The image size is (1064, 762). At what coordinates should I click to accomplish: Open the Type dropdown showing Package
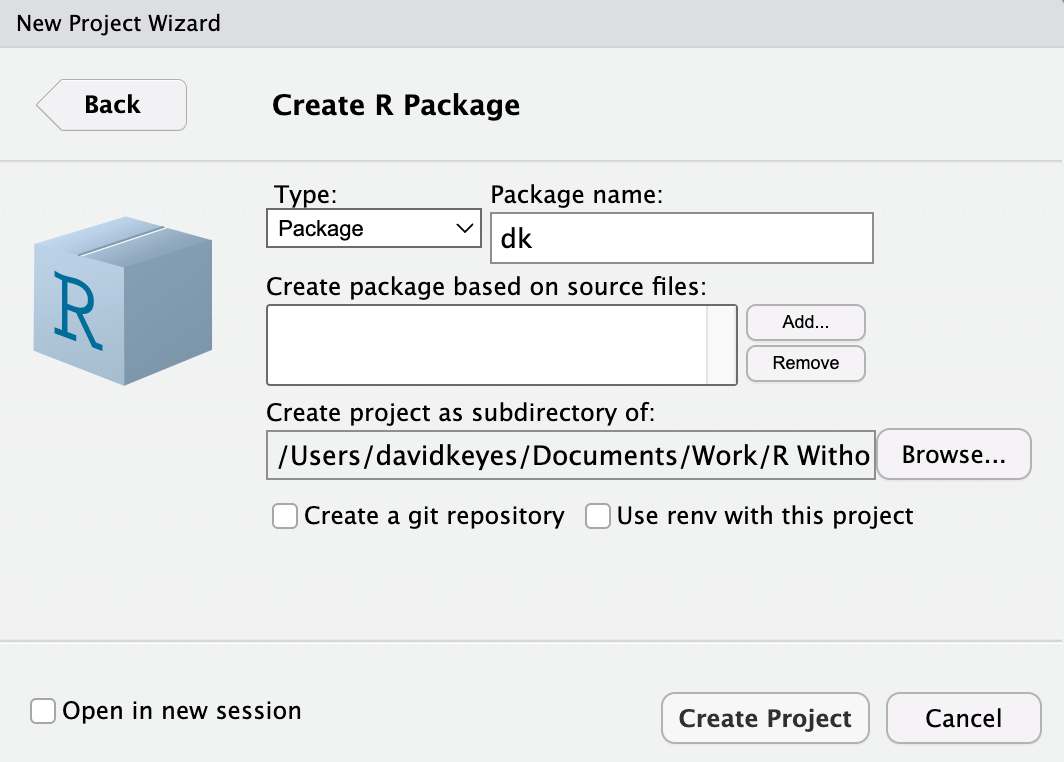pyautogui.click(x=373, y=228)
